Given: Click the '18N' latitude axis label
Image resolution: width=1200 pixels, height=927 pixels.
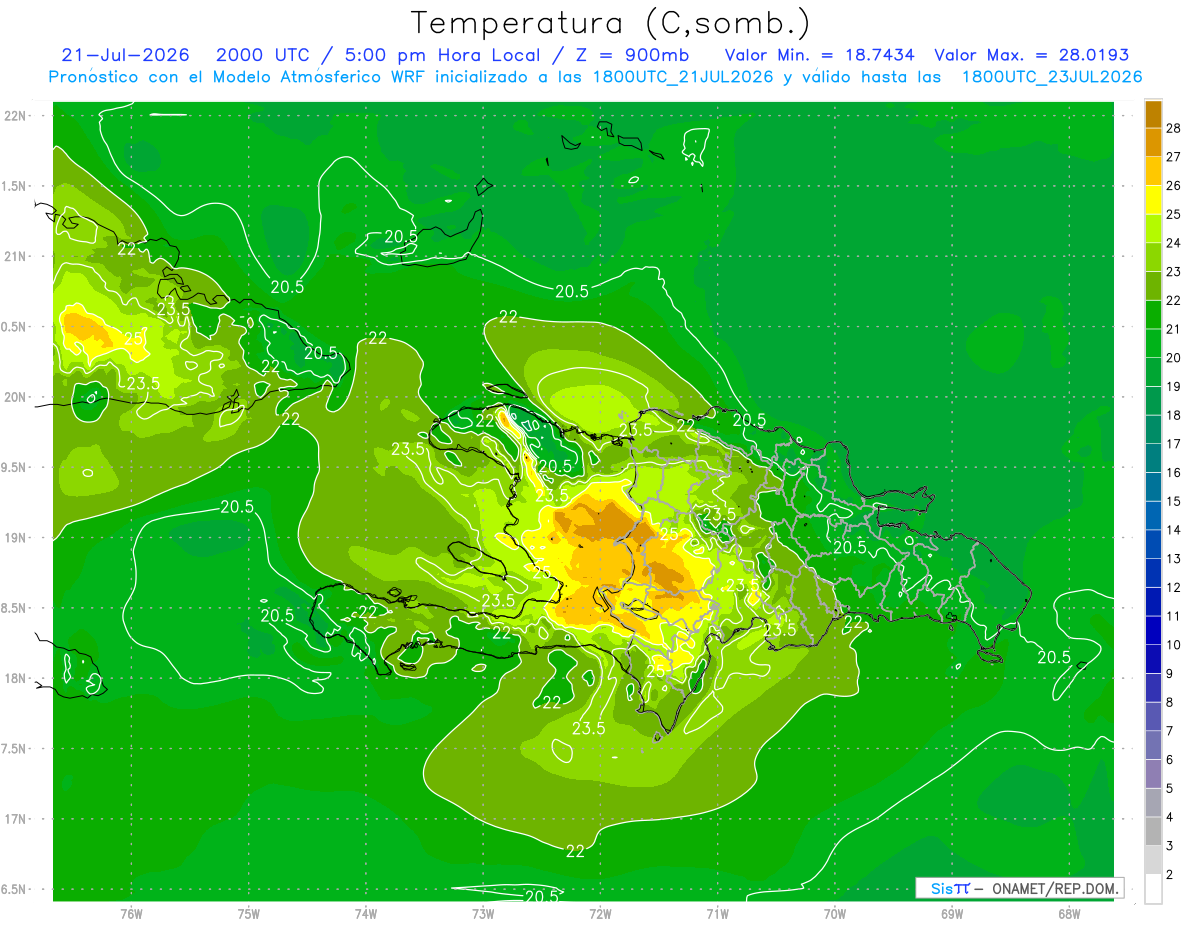Looking at the screenshot, I should [x=16, y=679].
